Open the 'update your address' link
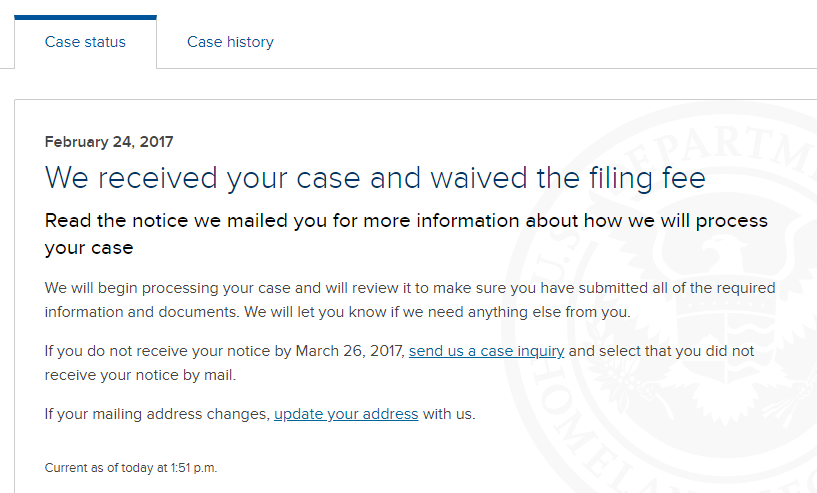 pyautogui.click(x=346, y=414)
